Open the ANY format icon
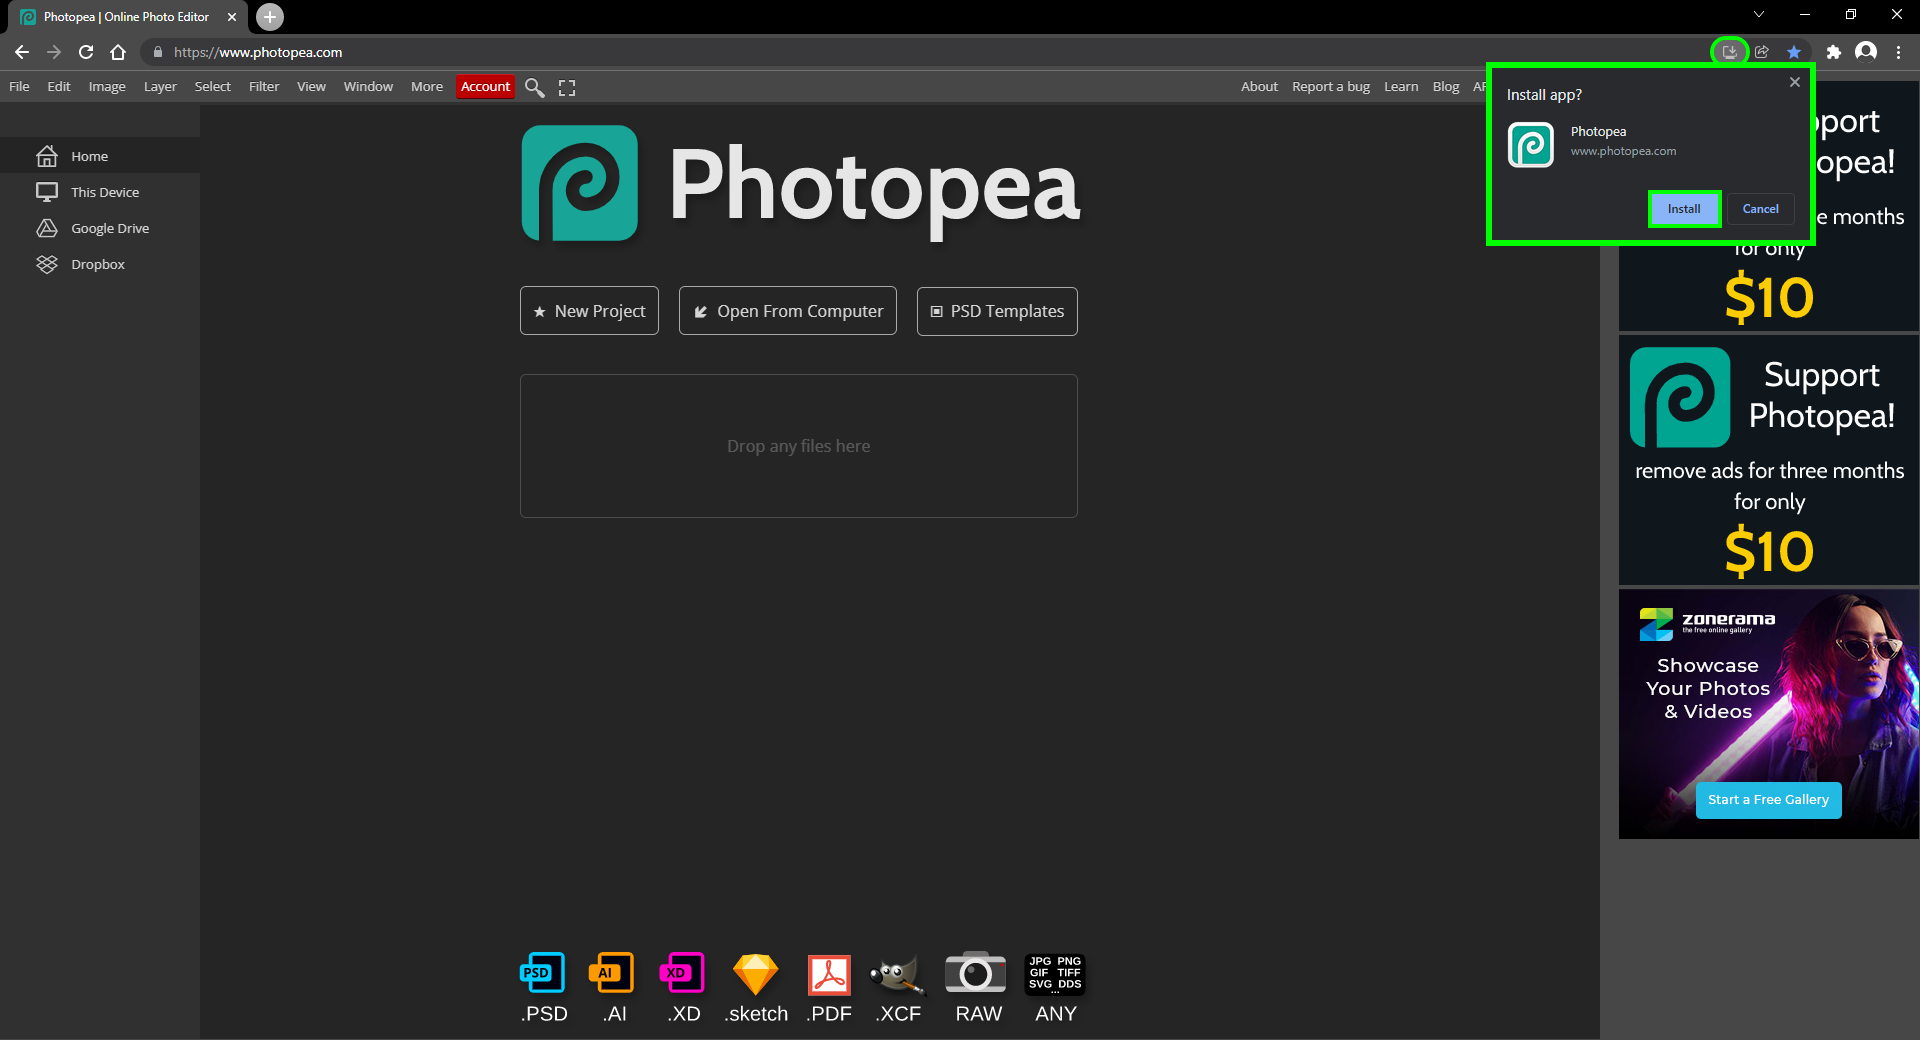 click(1054, 972)
